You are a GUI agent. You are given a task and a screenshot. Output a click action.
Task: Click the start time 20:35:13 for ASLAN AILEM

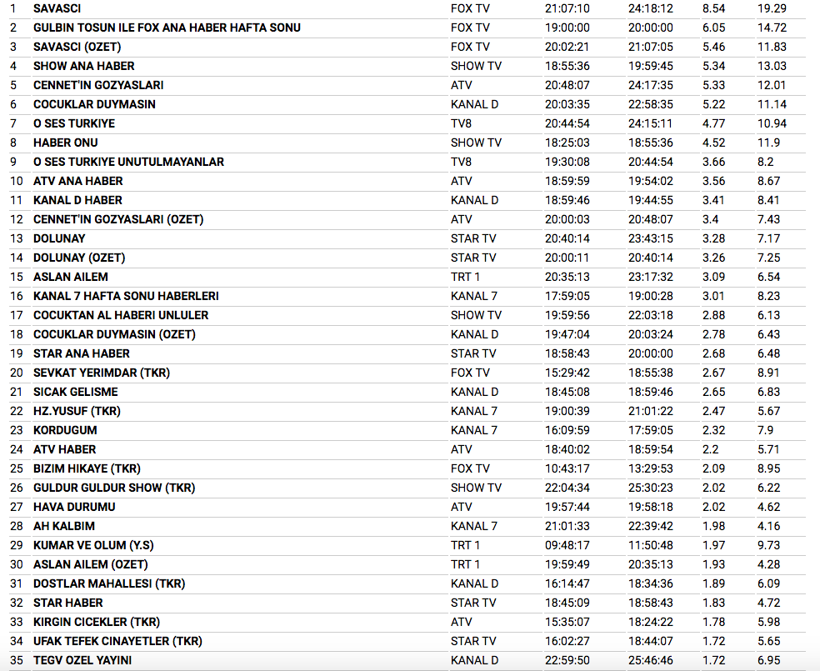click(566, 277)
